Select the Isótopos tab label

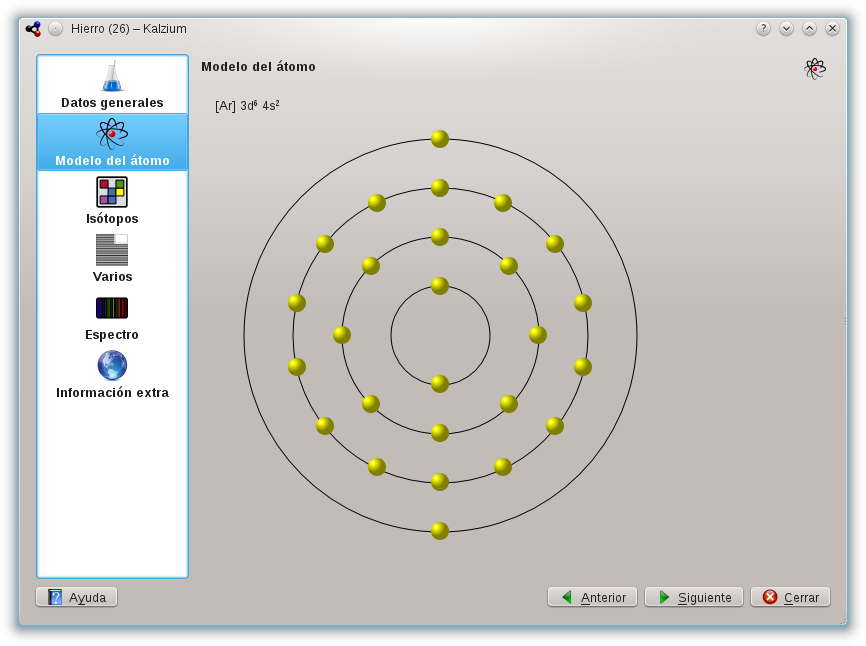click(x=112, y=219)
